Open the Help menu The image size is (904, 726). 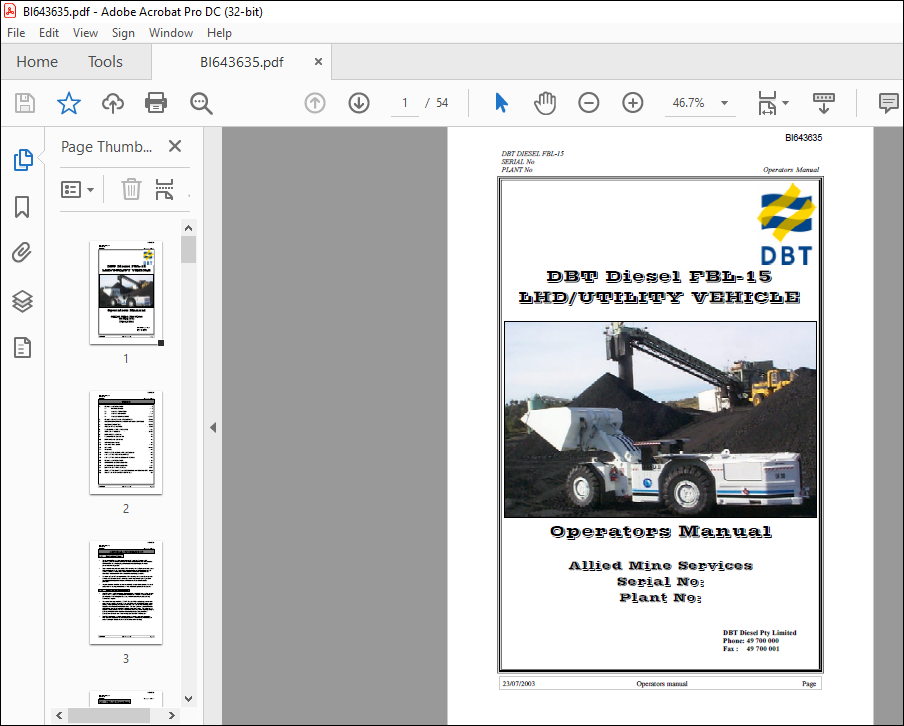pos(219,33)
